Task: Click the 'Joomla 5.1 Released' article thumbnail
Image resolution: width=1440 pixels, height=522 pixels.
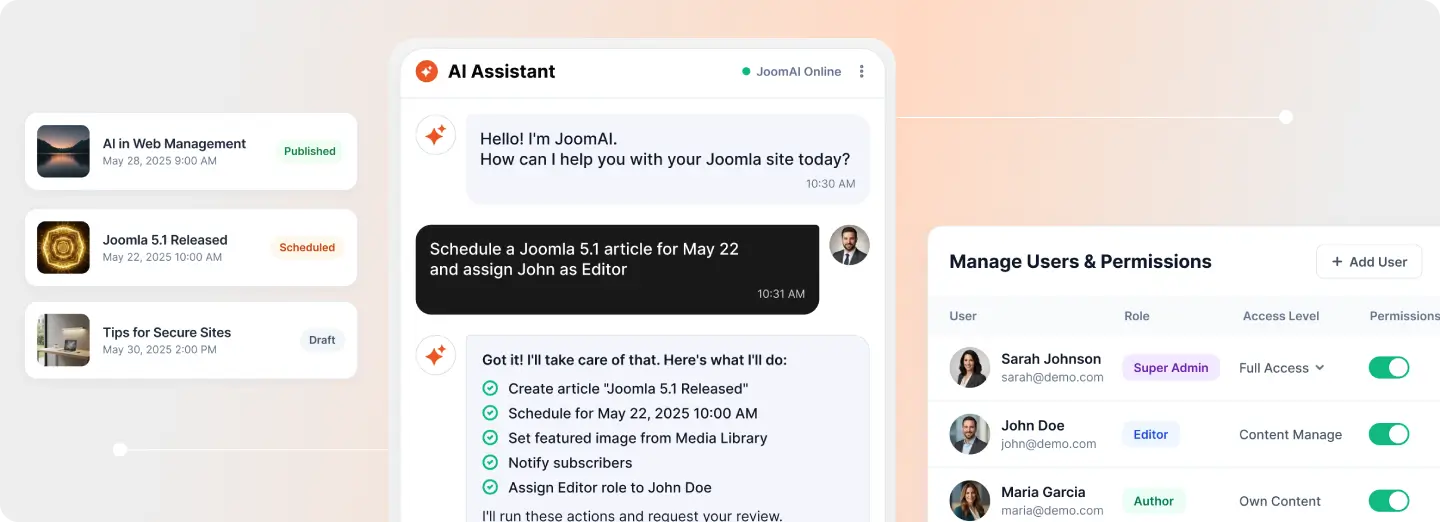Action: tap(63, 247)
